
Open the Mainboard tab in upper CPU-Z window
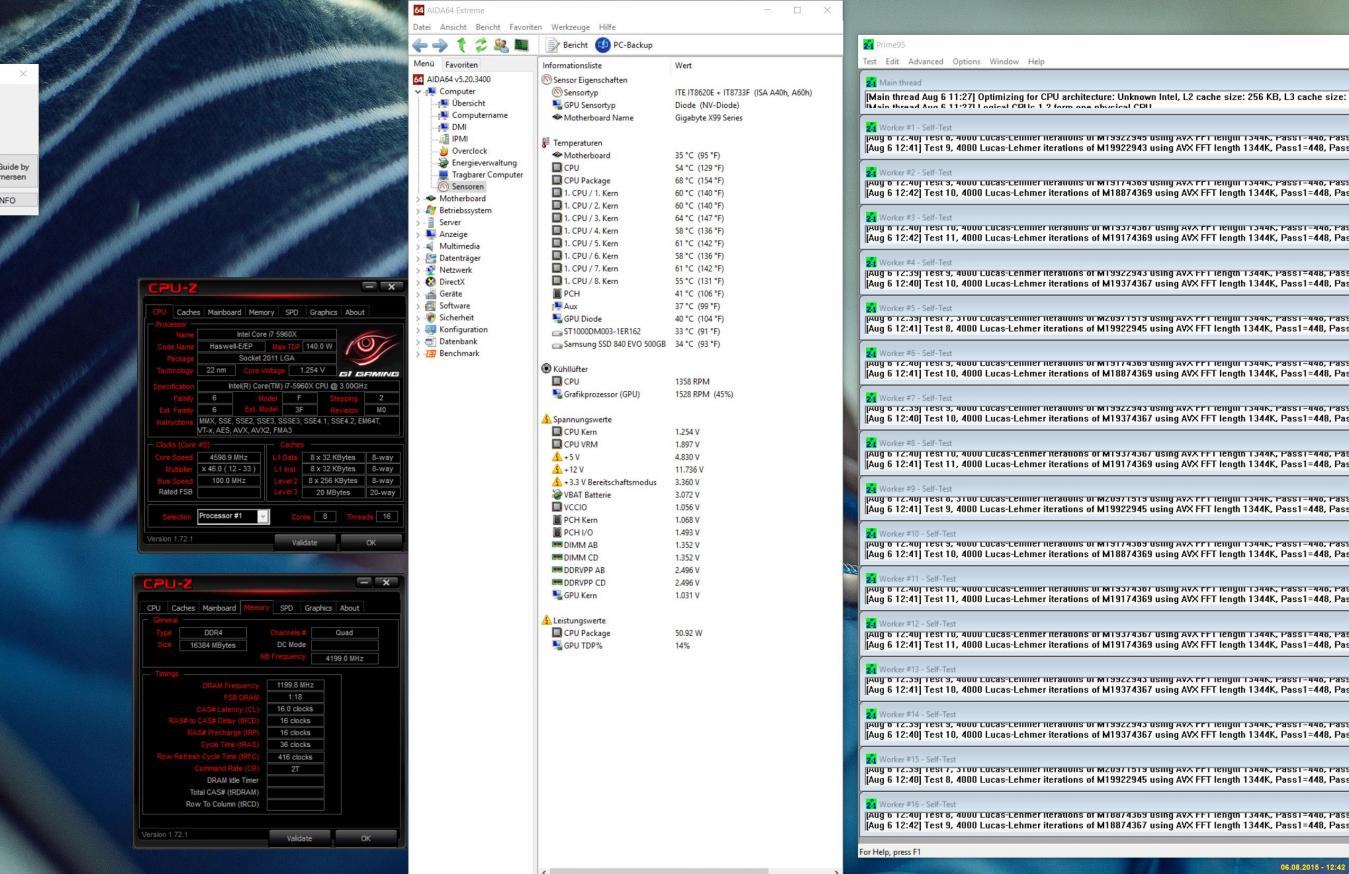coord(224,313)
